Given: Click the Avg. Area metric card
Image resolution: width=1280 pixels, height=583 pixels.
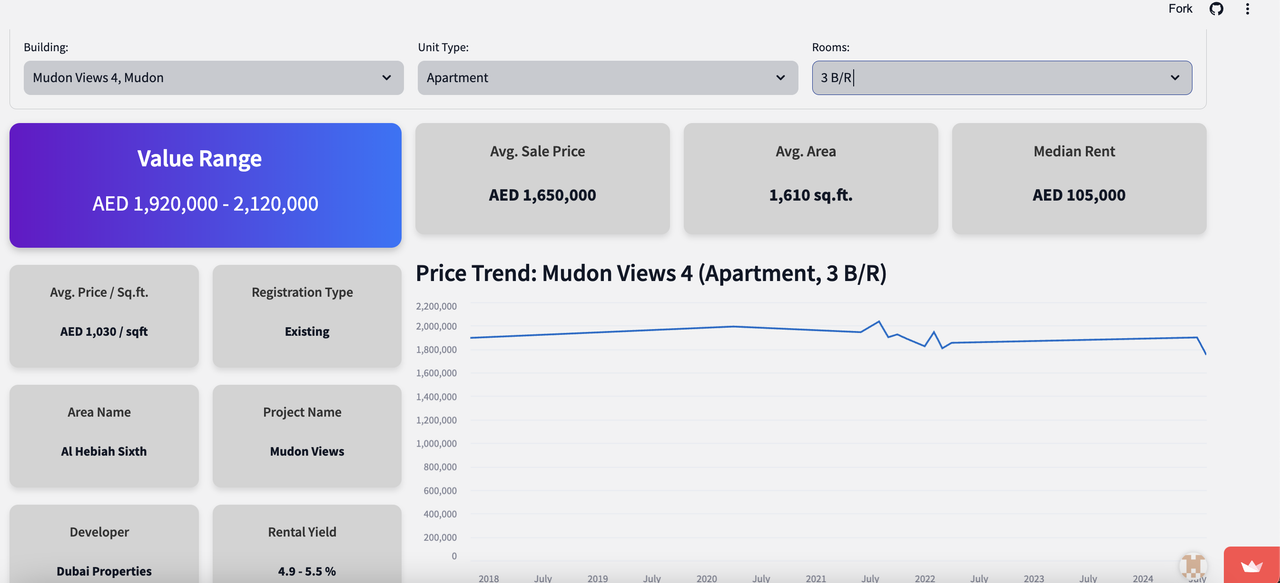Looking at the screenshot, I should pyautogui.click(x=810, y=179).
